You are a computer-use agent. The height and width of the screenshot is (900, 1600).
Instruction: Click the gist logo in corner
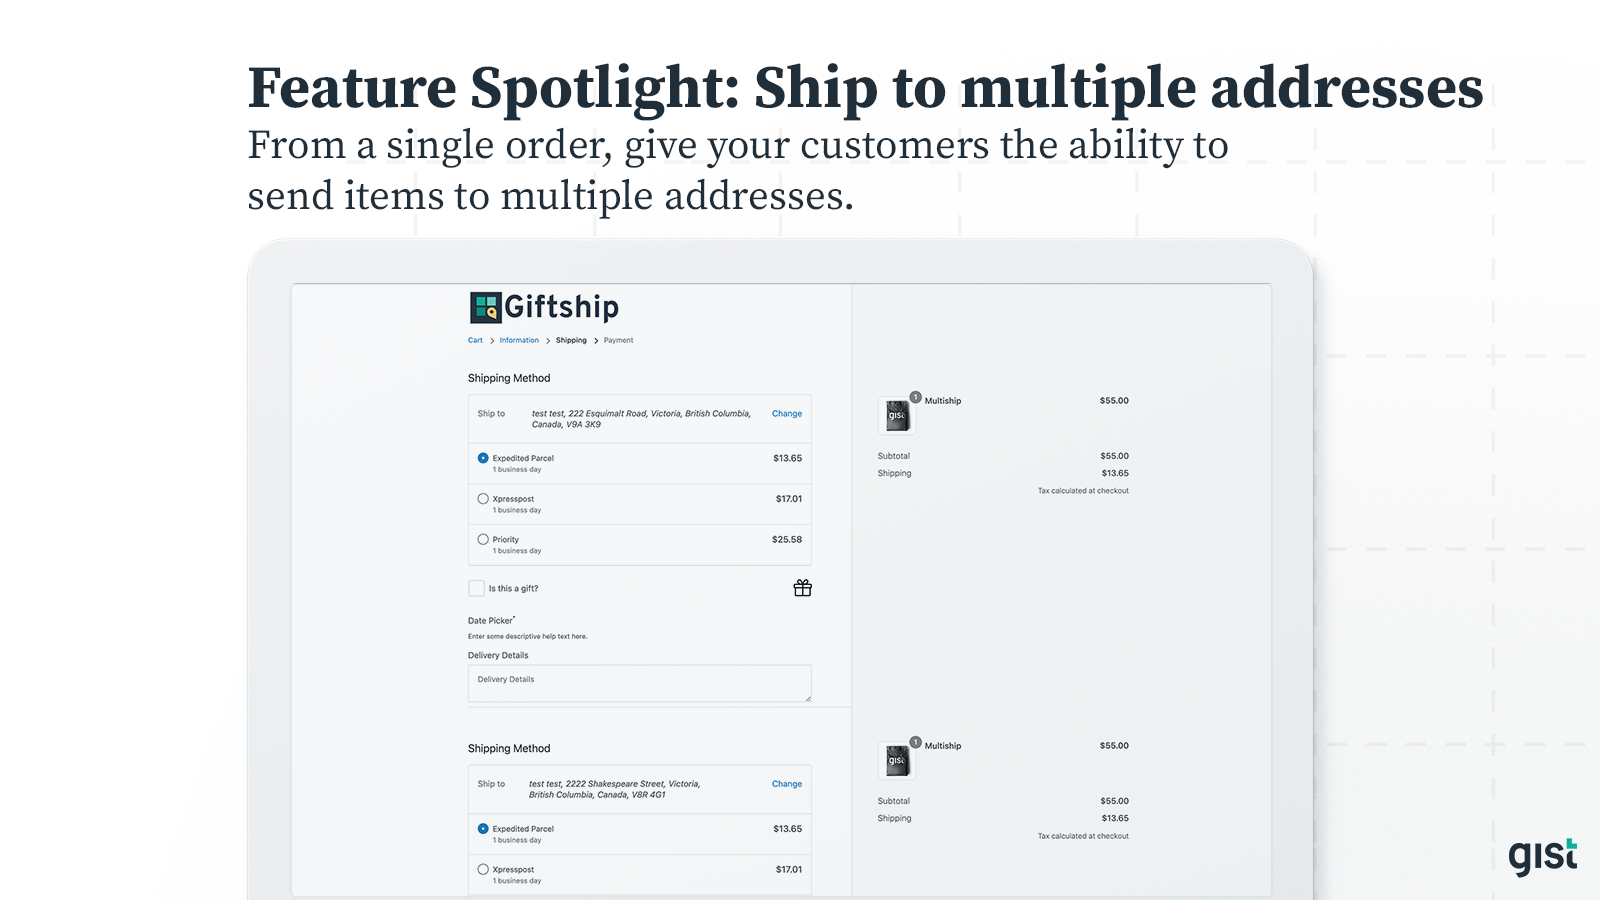pos(1542,856)
